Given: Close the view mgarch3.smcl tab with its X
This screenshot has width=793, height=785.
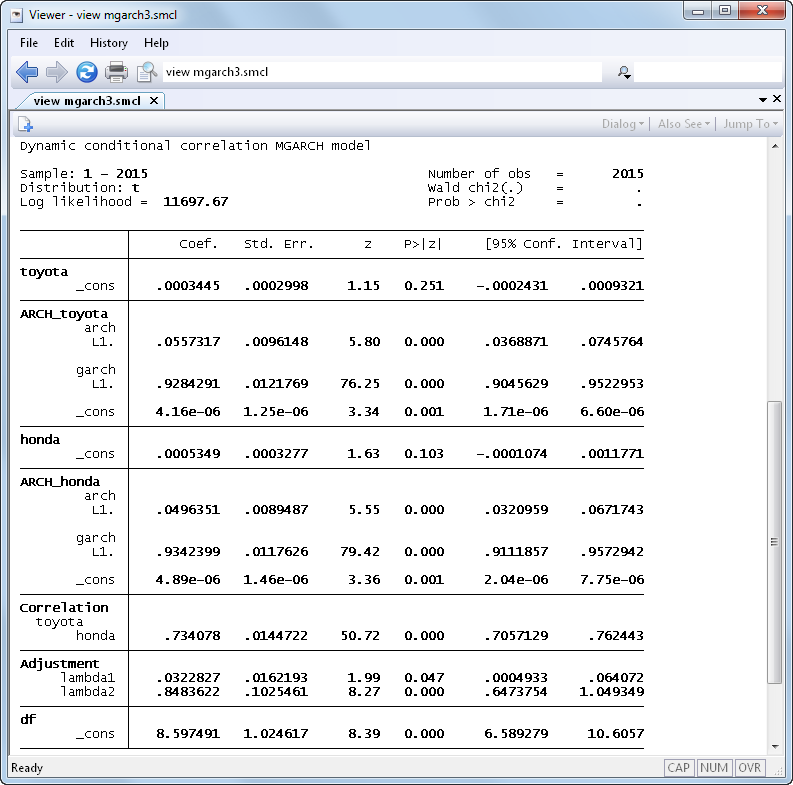Looking at the screenshot, I should point(154,100).
